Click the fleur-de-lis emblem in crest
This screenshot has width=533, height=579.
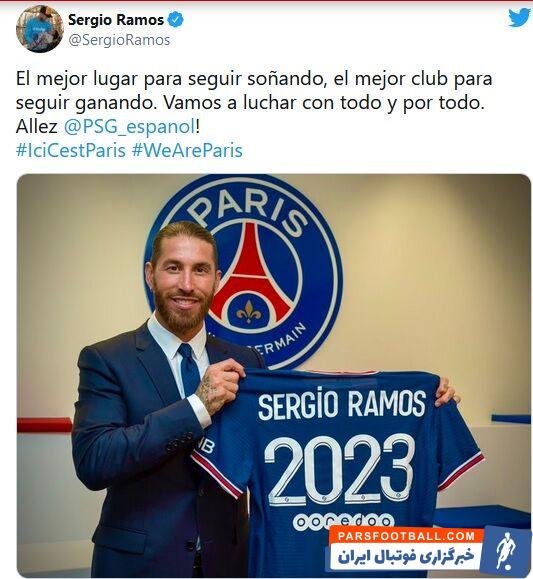point(249,312)
